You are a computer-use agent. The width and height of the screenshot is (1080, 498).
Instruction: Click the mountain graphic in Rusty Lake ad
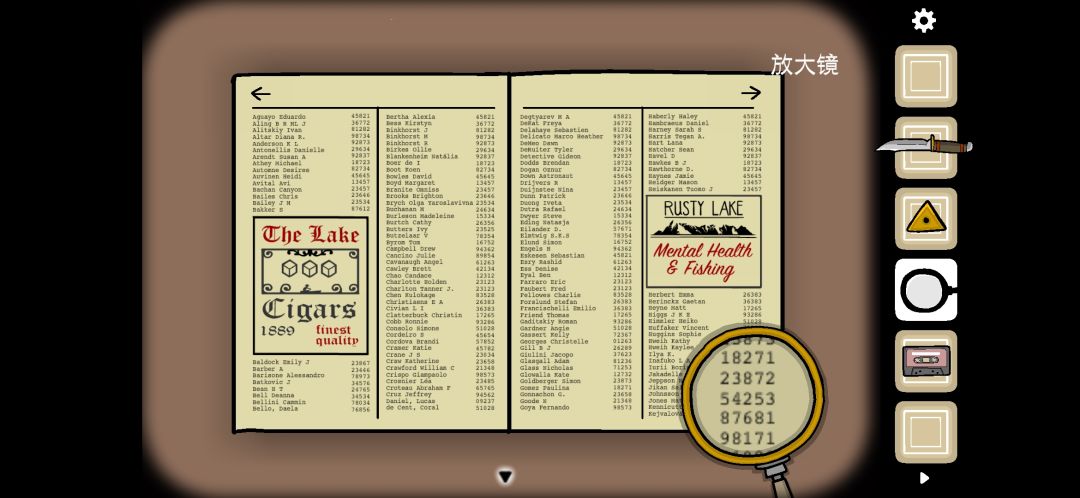pos(703,229)
